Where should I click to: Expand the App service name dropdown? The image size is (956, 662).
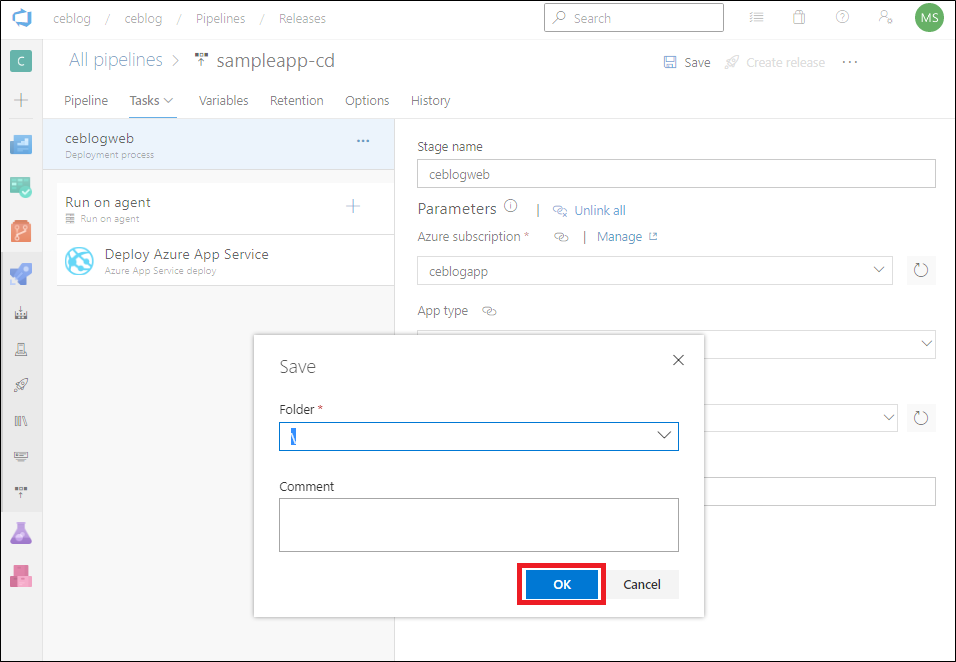(x=888, y=418)
